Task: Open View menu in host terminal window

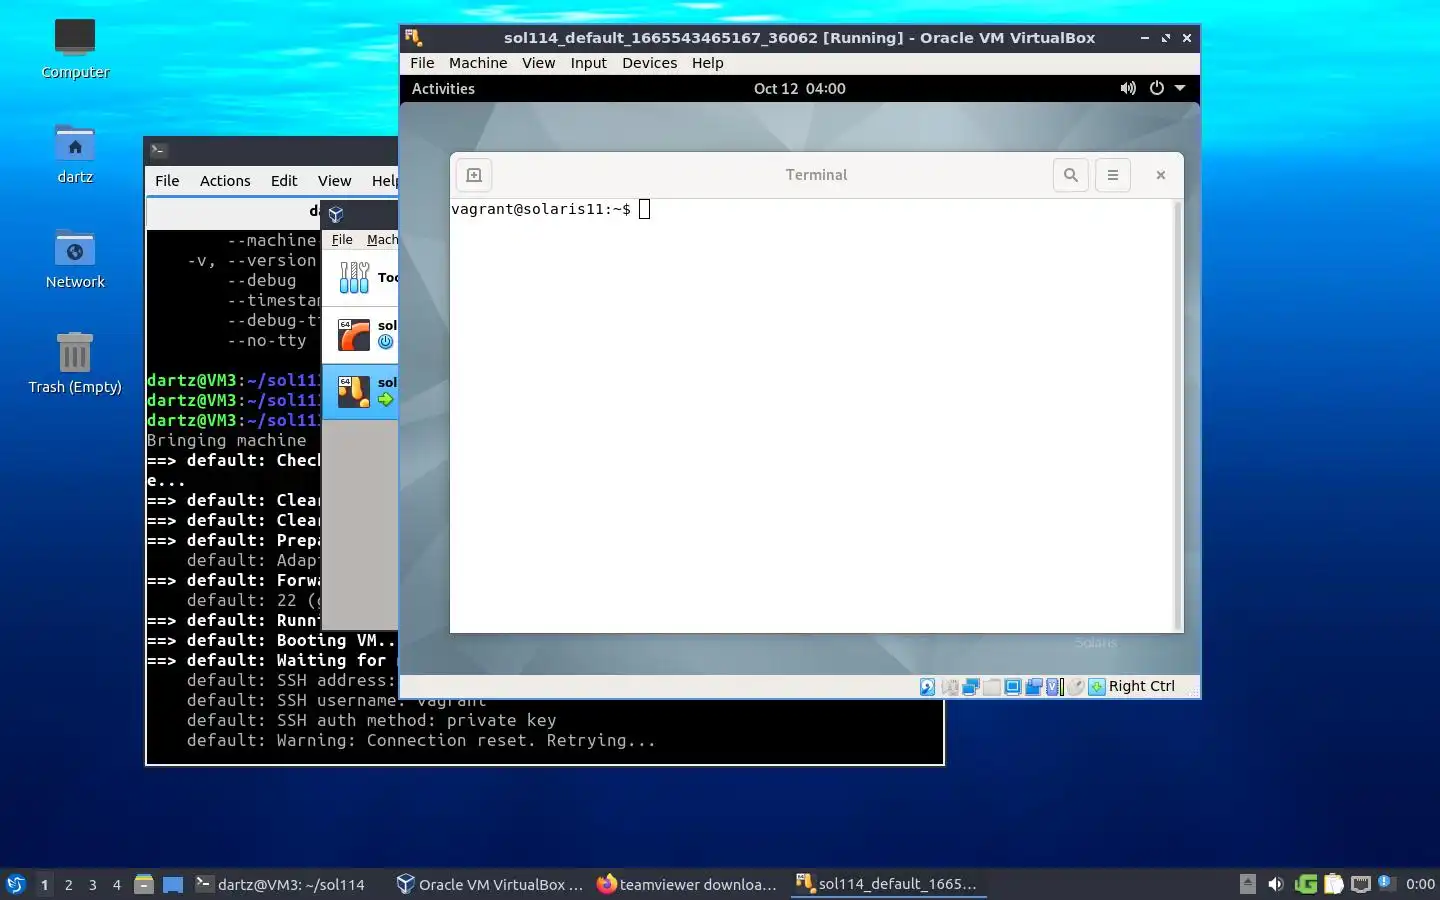Action: (334, 181)
